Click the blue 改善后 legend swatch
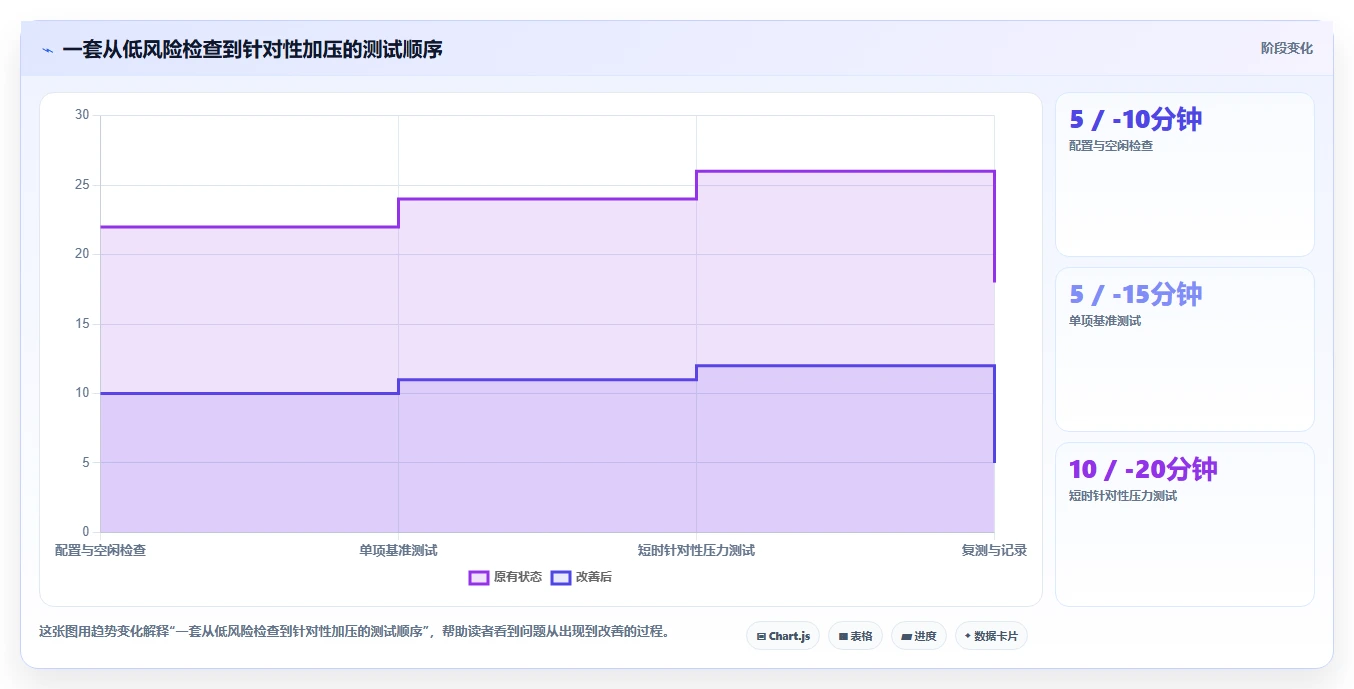The image size is (1354, 689). [561, 577]
